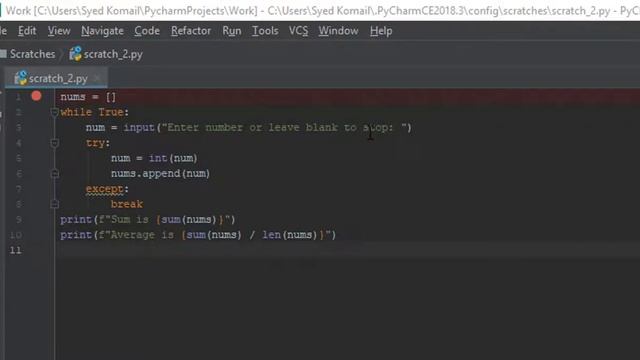Click the Python file icon in the tab

(20, 78)
